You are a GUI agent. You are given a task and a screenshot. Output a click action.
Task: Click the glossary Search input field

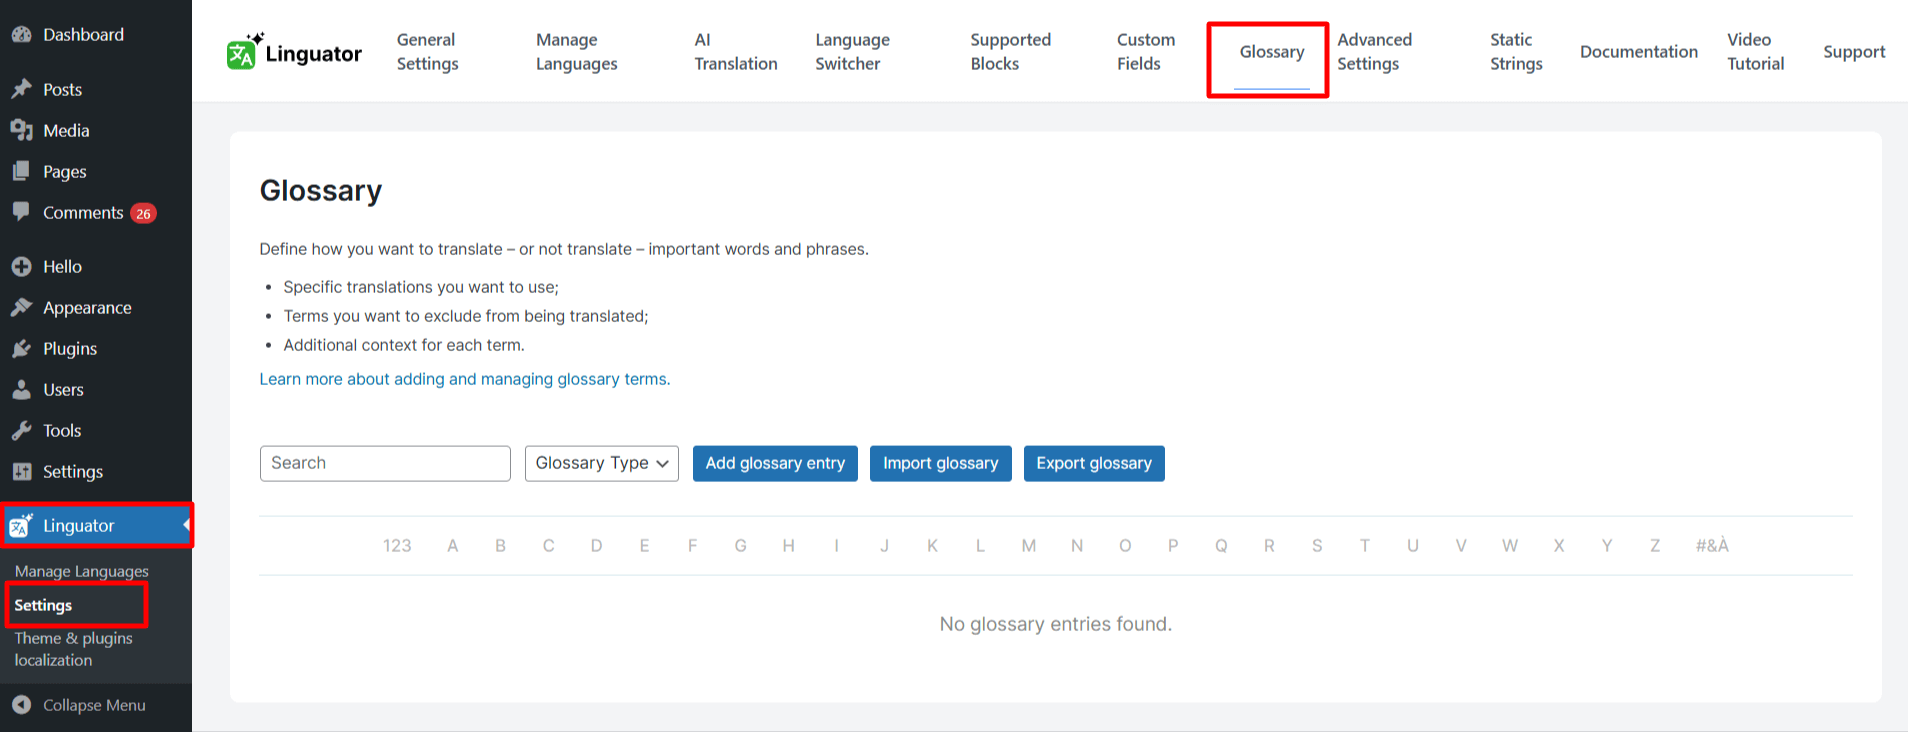tap(385, 463)
